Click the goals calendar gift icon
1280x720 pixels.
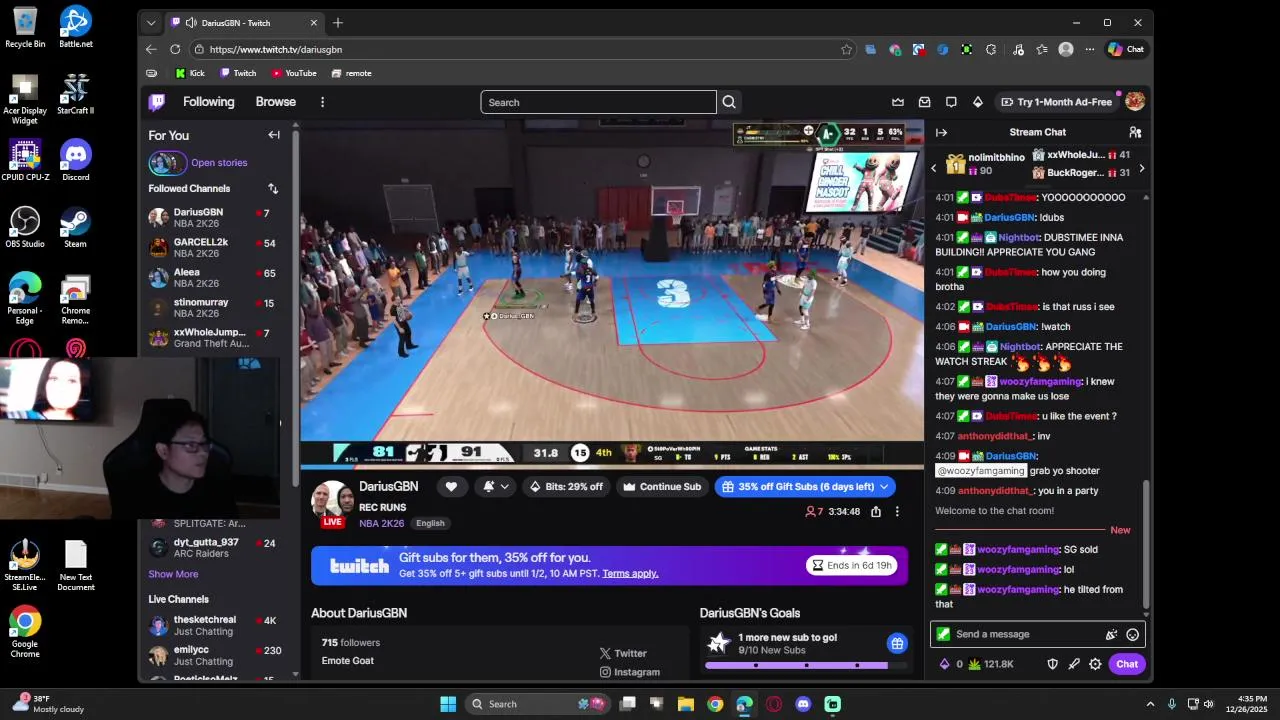click(897, 643)
